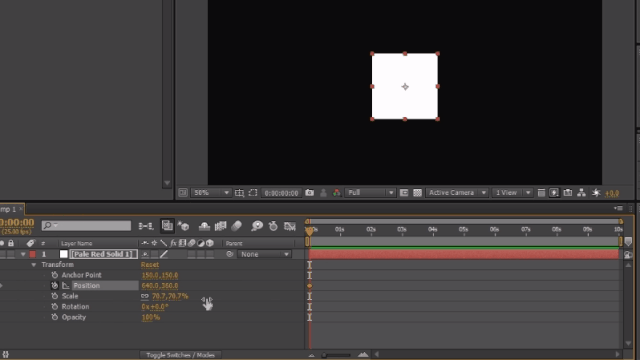The image size is (640, 360).
Task: Collapse the Transform property group
Action: click(x=34, y=265)
